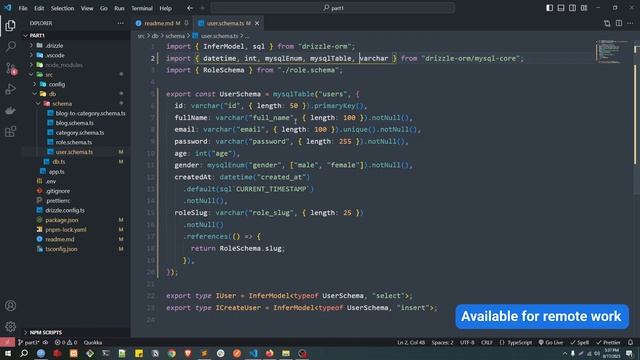Image resolution: width=640 pixels, height=360 pixels.
Task: Change CRLF end of line
Action: point(487,342)
